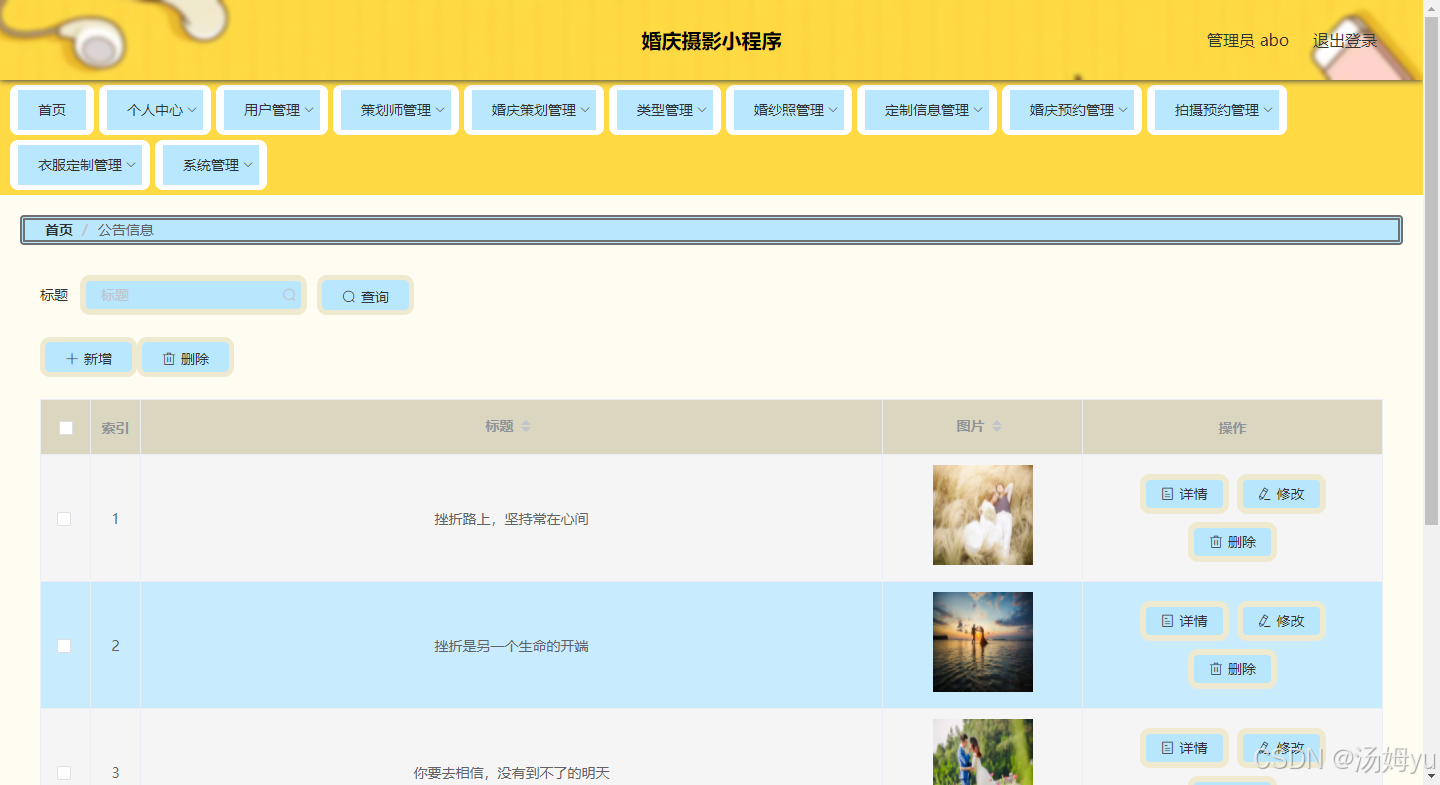
Task: Check the checkbox for row 2
Action: pyautogui.click(x=64, y=646)
